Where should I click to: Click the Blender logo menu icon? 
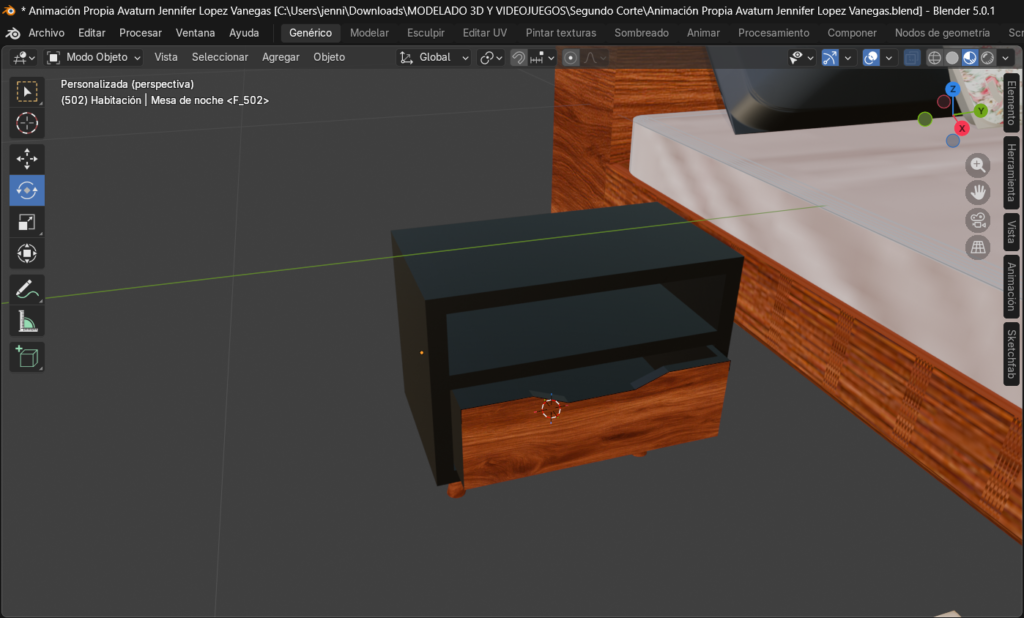tap(12, 33)
